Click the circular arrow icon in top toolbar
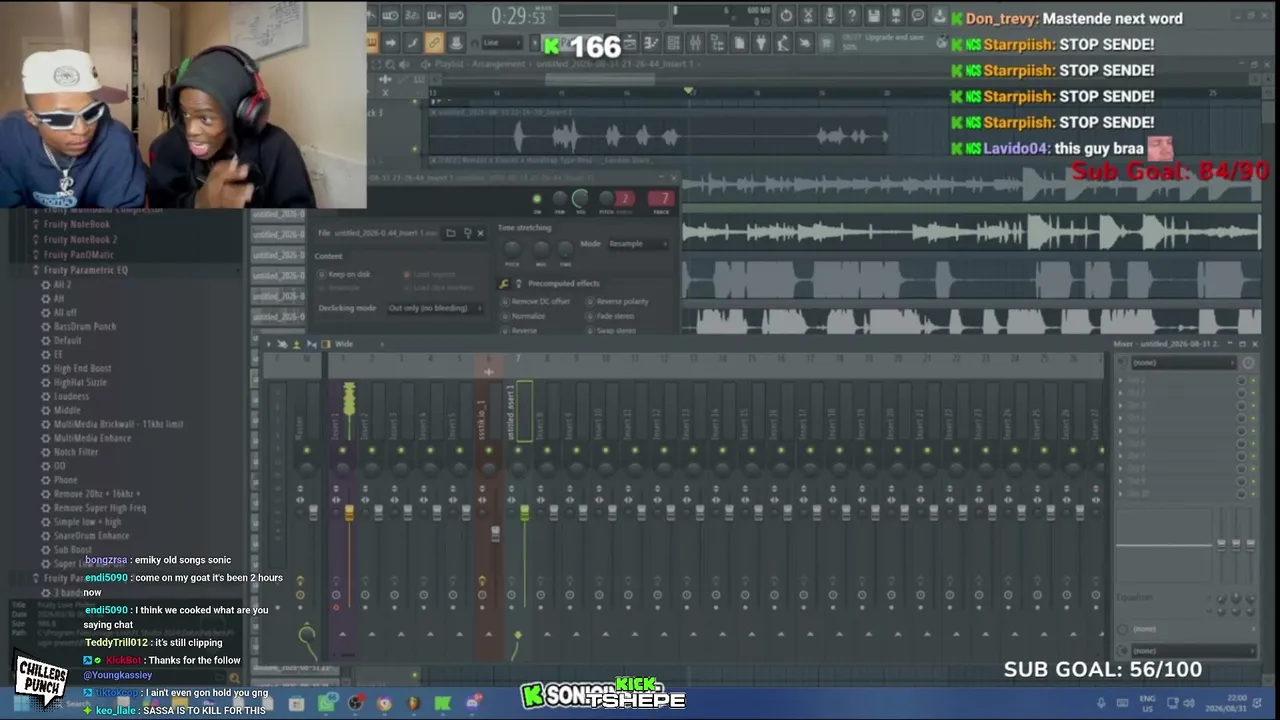 786,15
